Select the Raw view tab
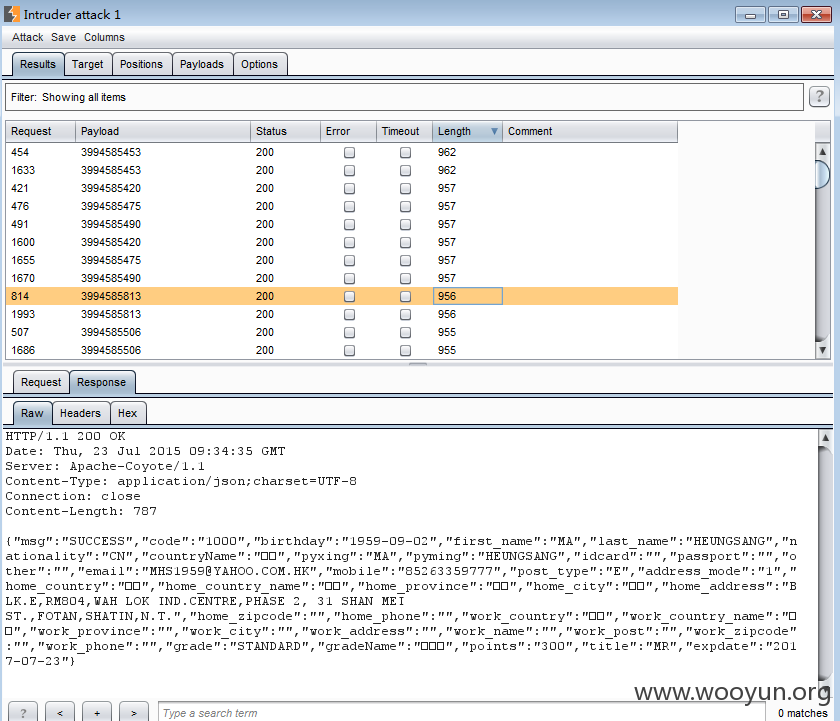840x721 pixels. coord(32,414)
